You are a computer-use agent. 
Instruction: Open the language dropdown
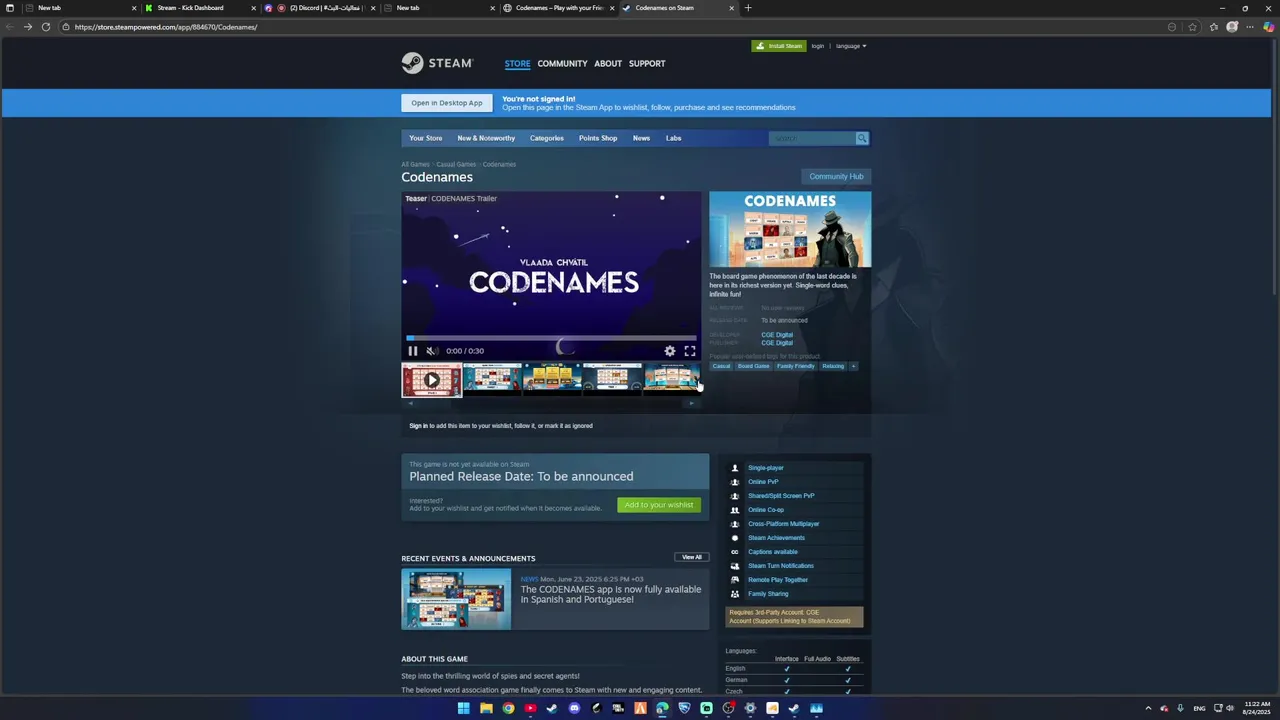pos(851,46)
